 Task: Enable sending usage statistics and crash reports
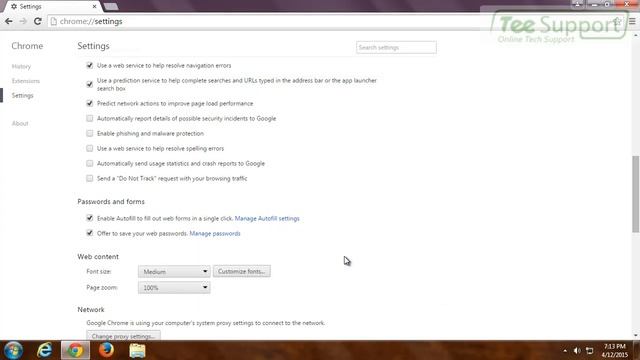(x=89, y=163)
